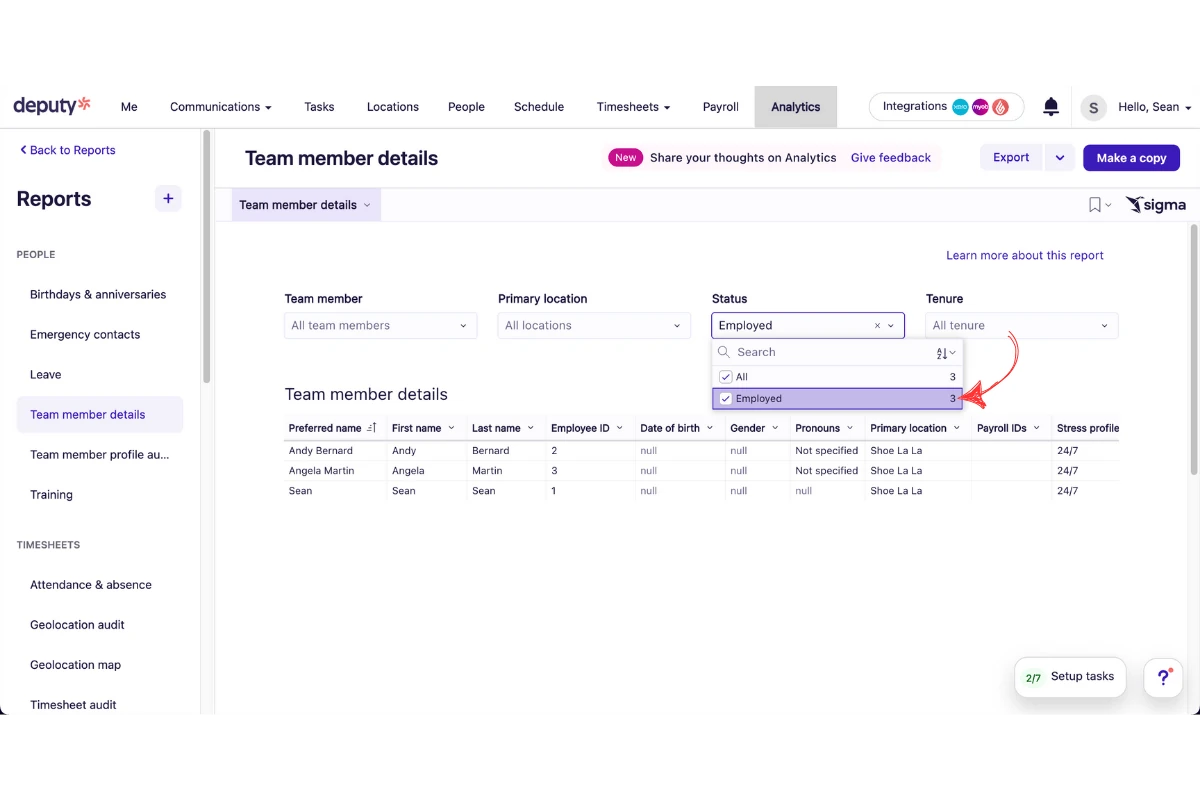Go to the Me menu item
1200x800 pixels.
(129, 107)
